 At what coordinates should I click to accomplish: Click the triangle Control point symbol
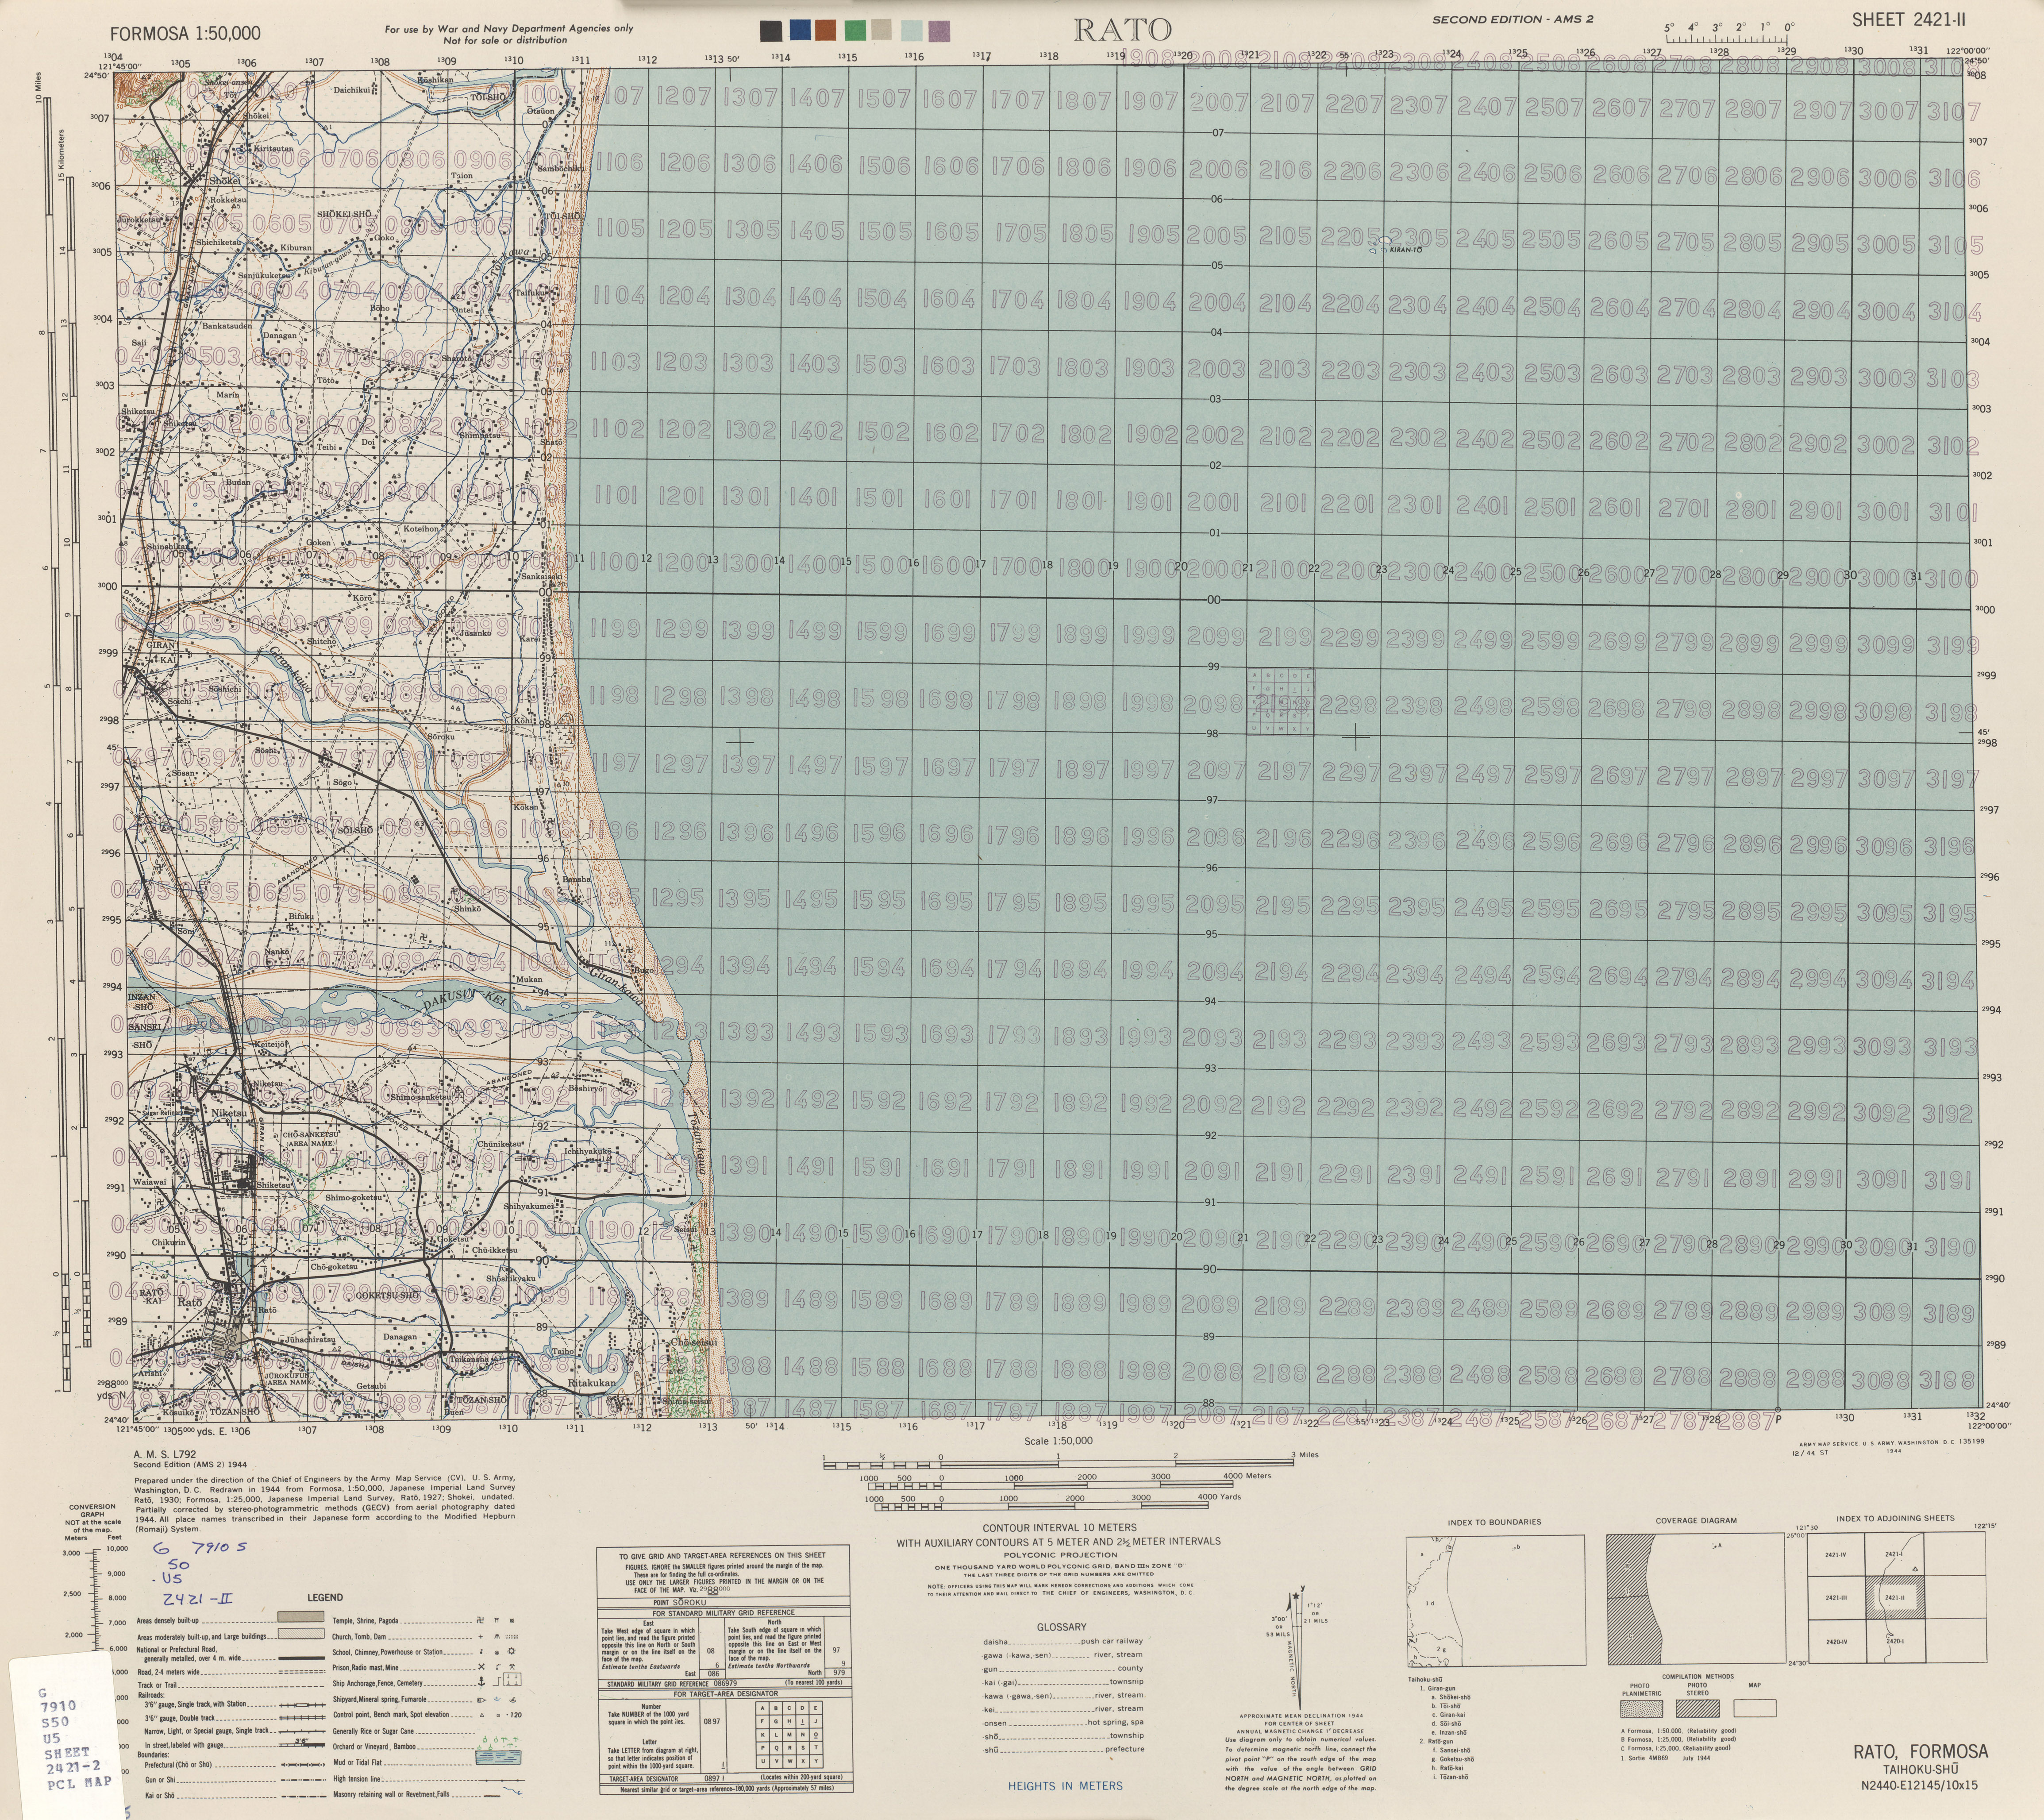point(482,1715)
